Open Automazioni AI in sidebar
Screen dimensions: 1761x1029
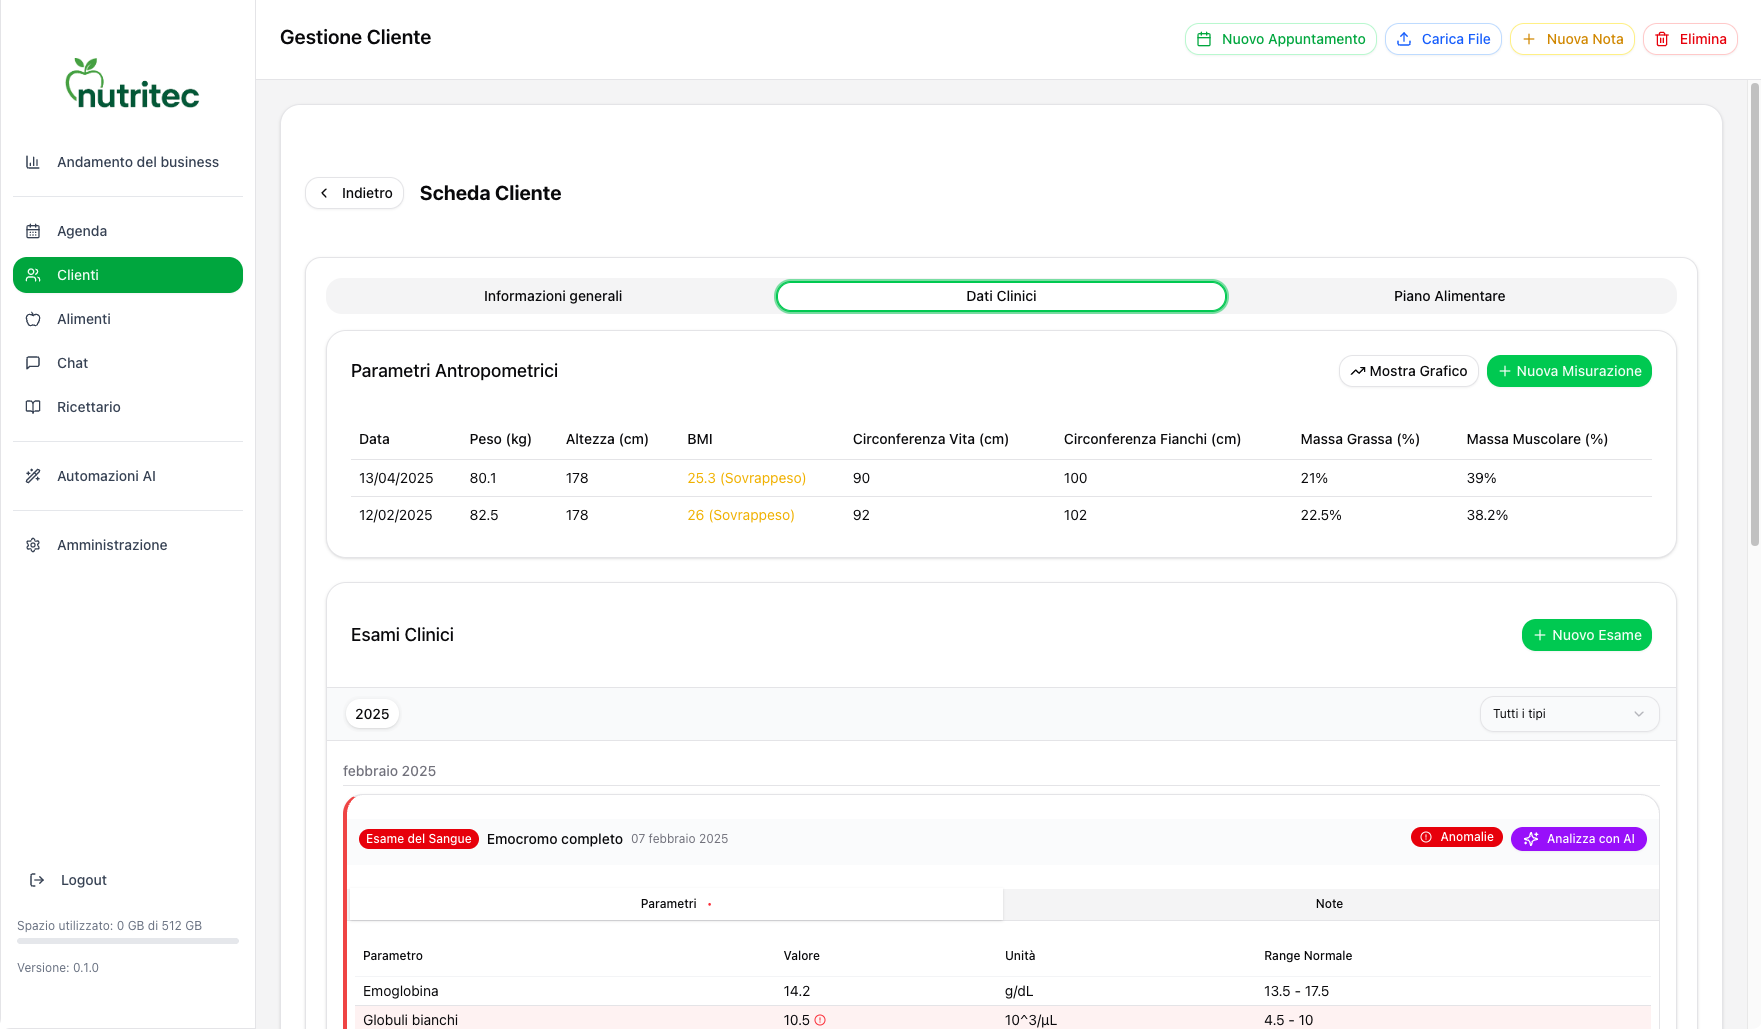128,476
